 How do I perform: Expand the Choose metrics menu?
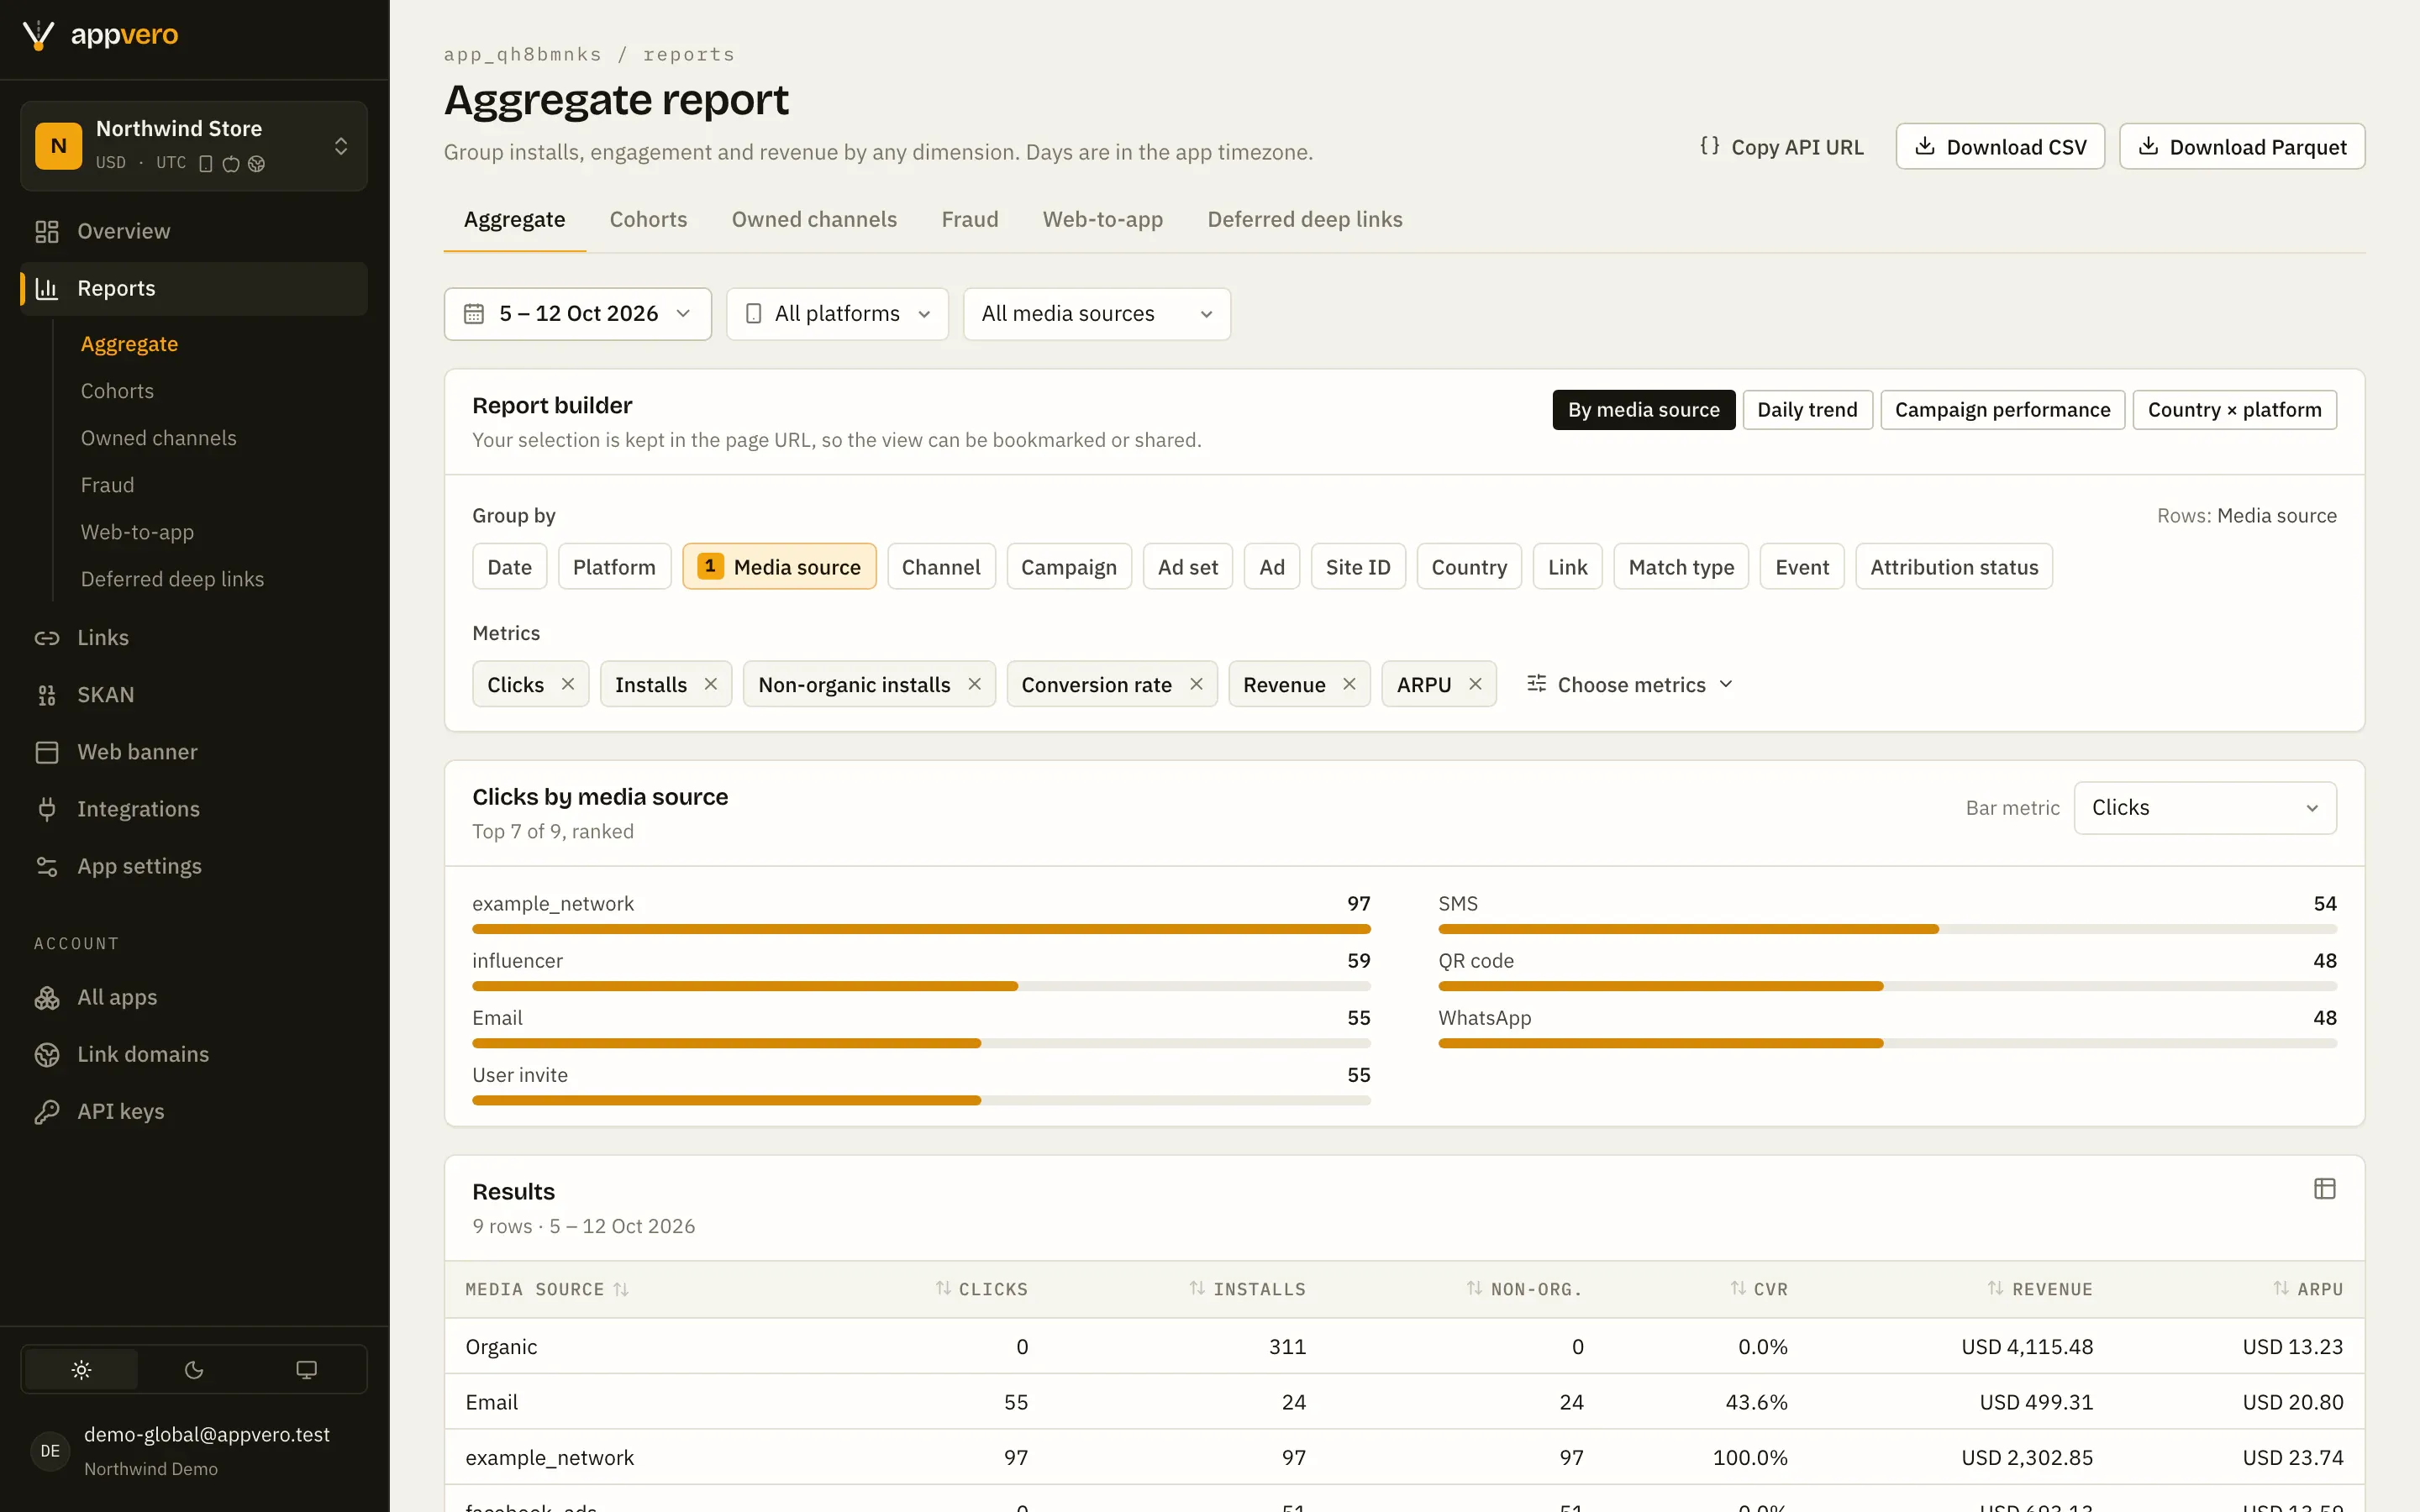[1629, 684]
